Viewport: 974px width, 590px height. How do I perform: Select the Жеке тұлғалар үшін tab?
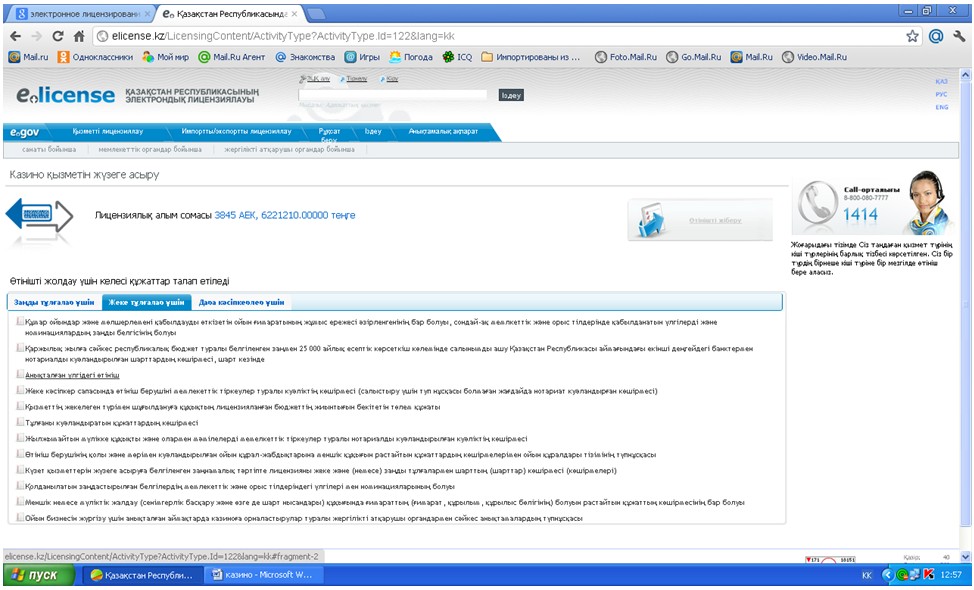pyautogui.click(x=147, y=302)
